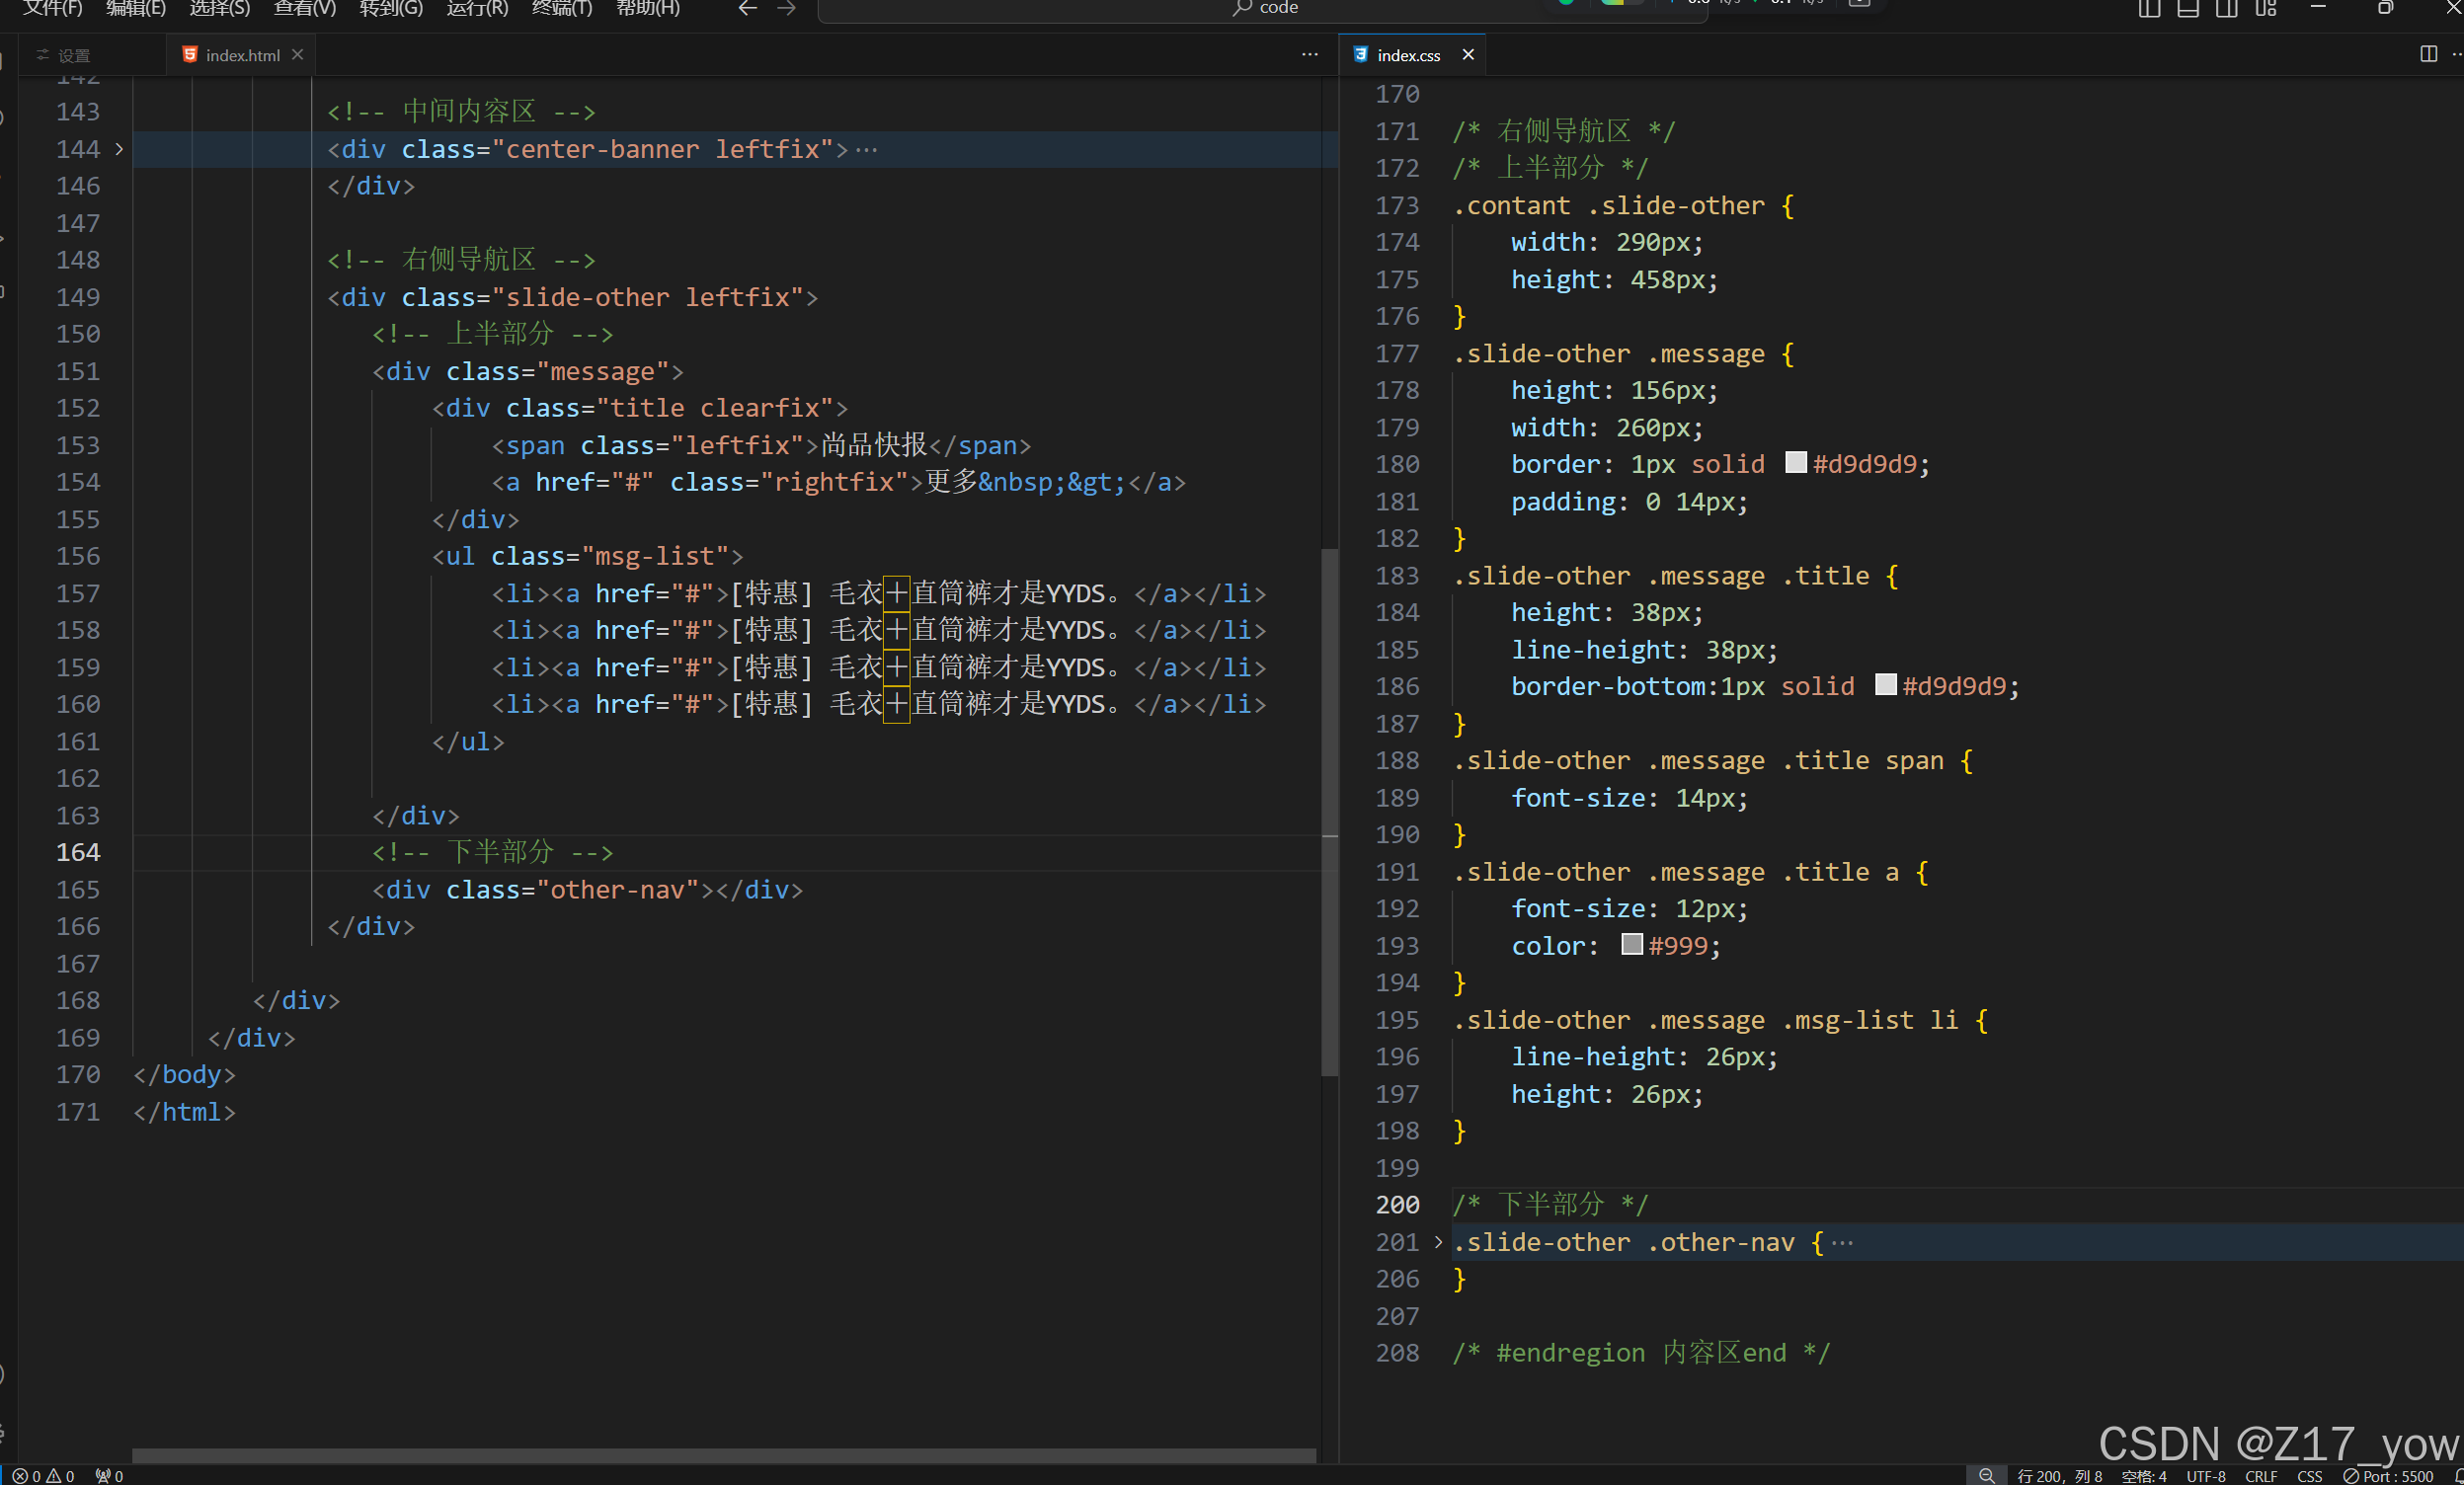This screenshot has height=1485, width=2464.
Task: Expand the folded center-banner div at line 144
Action: (119, 149)
